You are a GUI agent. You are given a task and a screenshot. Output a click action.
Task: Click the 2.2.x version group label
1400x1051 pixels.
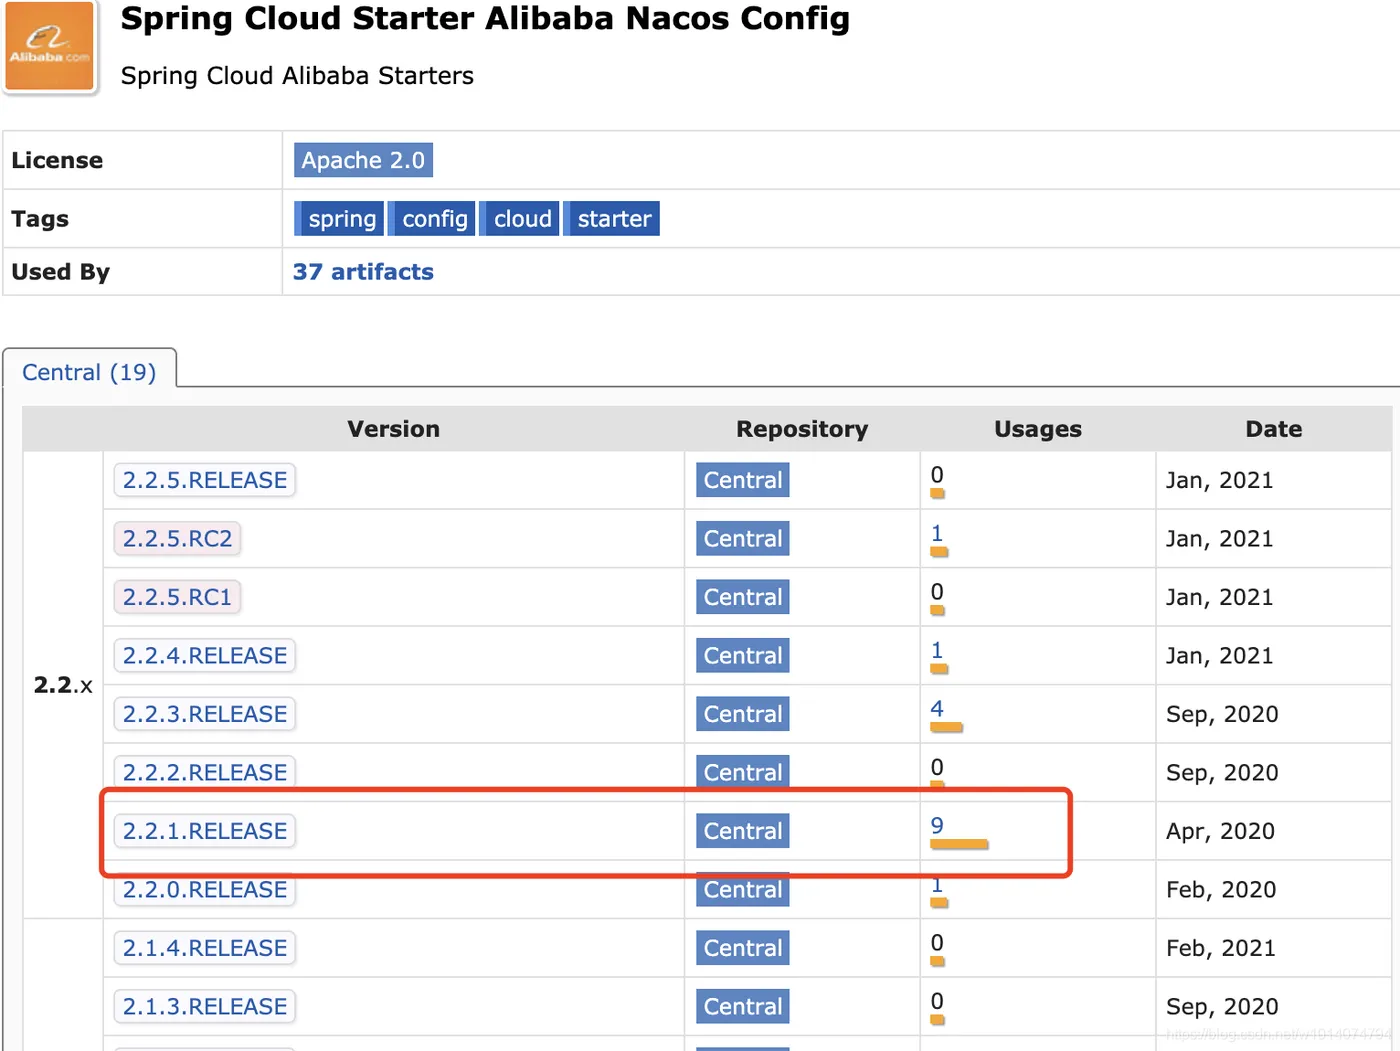(x=63, y=685)
